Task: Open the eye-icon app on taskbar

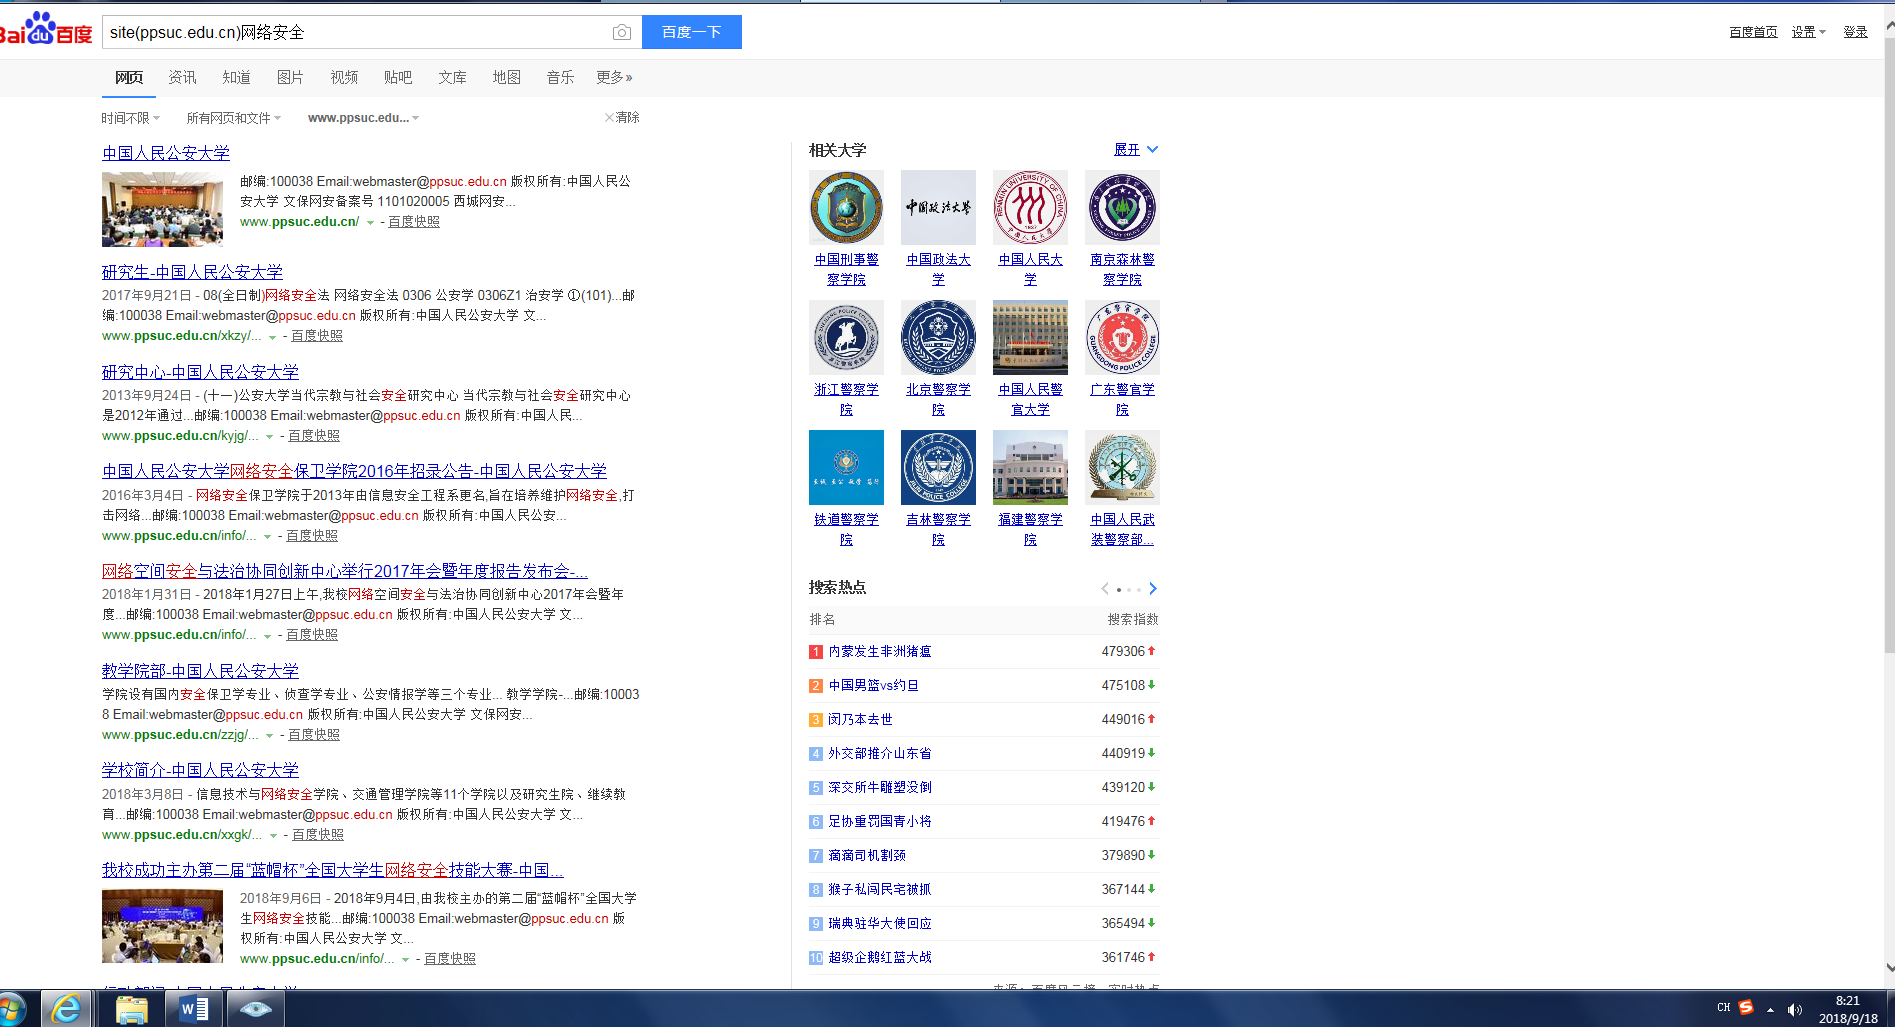Action: (x=256, y=1009)
